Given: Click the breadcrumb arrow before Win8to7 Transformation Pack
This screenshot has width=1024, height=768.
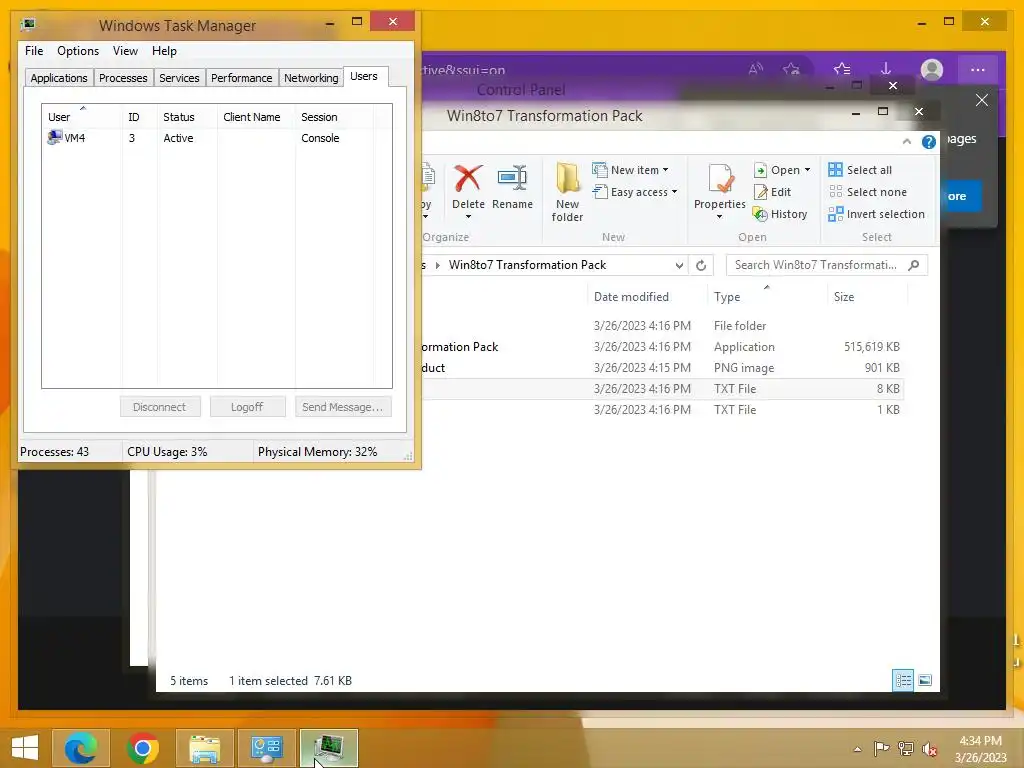Looking at the screenshot, I should [x=438, y=265].
